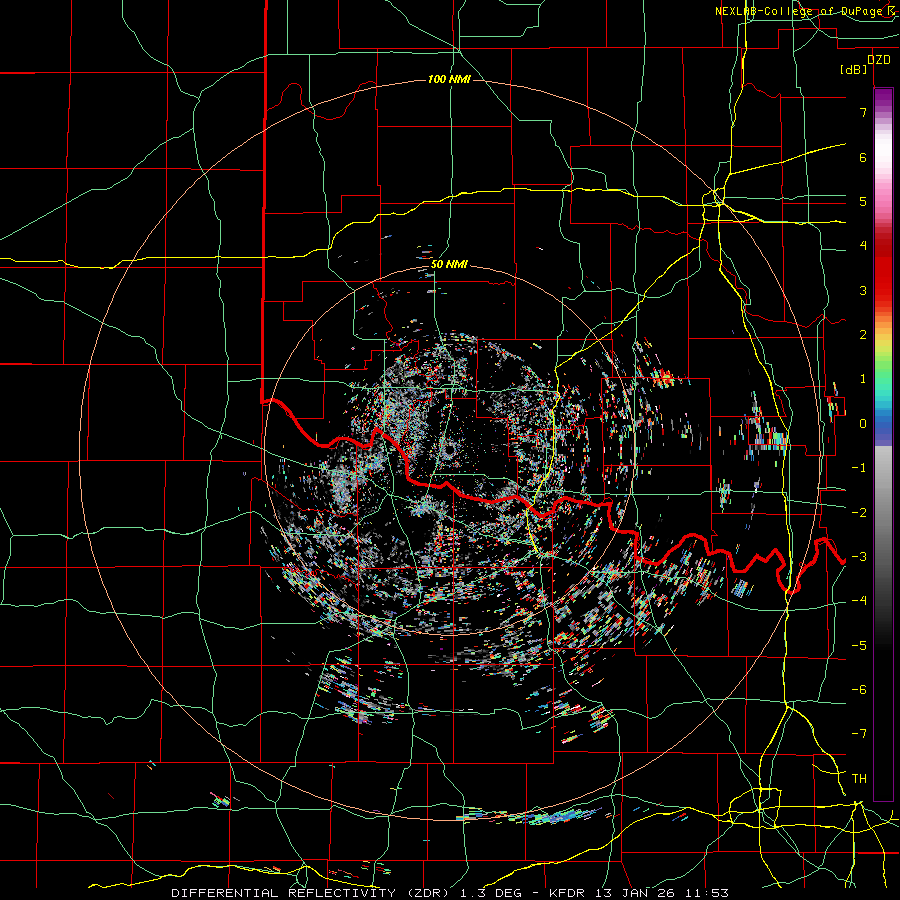This screenshot has height=900, width=900.
Task: Click the "DIFFERENTIAL REFLECTIVITY (ZDR)" caption text
Action: click(x=310, y=893)
